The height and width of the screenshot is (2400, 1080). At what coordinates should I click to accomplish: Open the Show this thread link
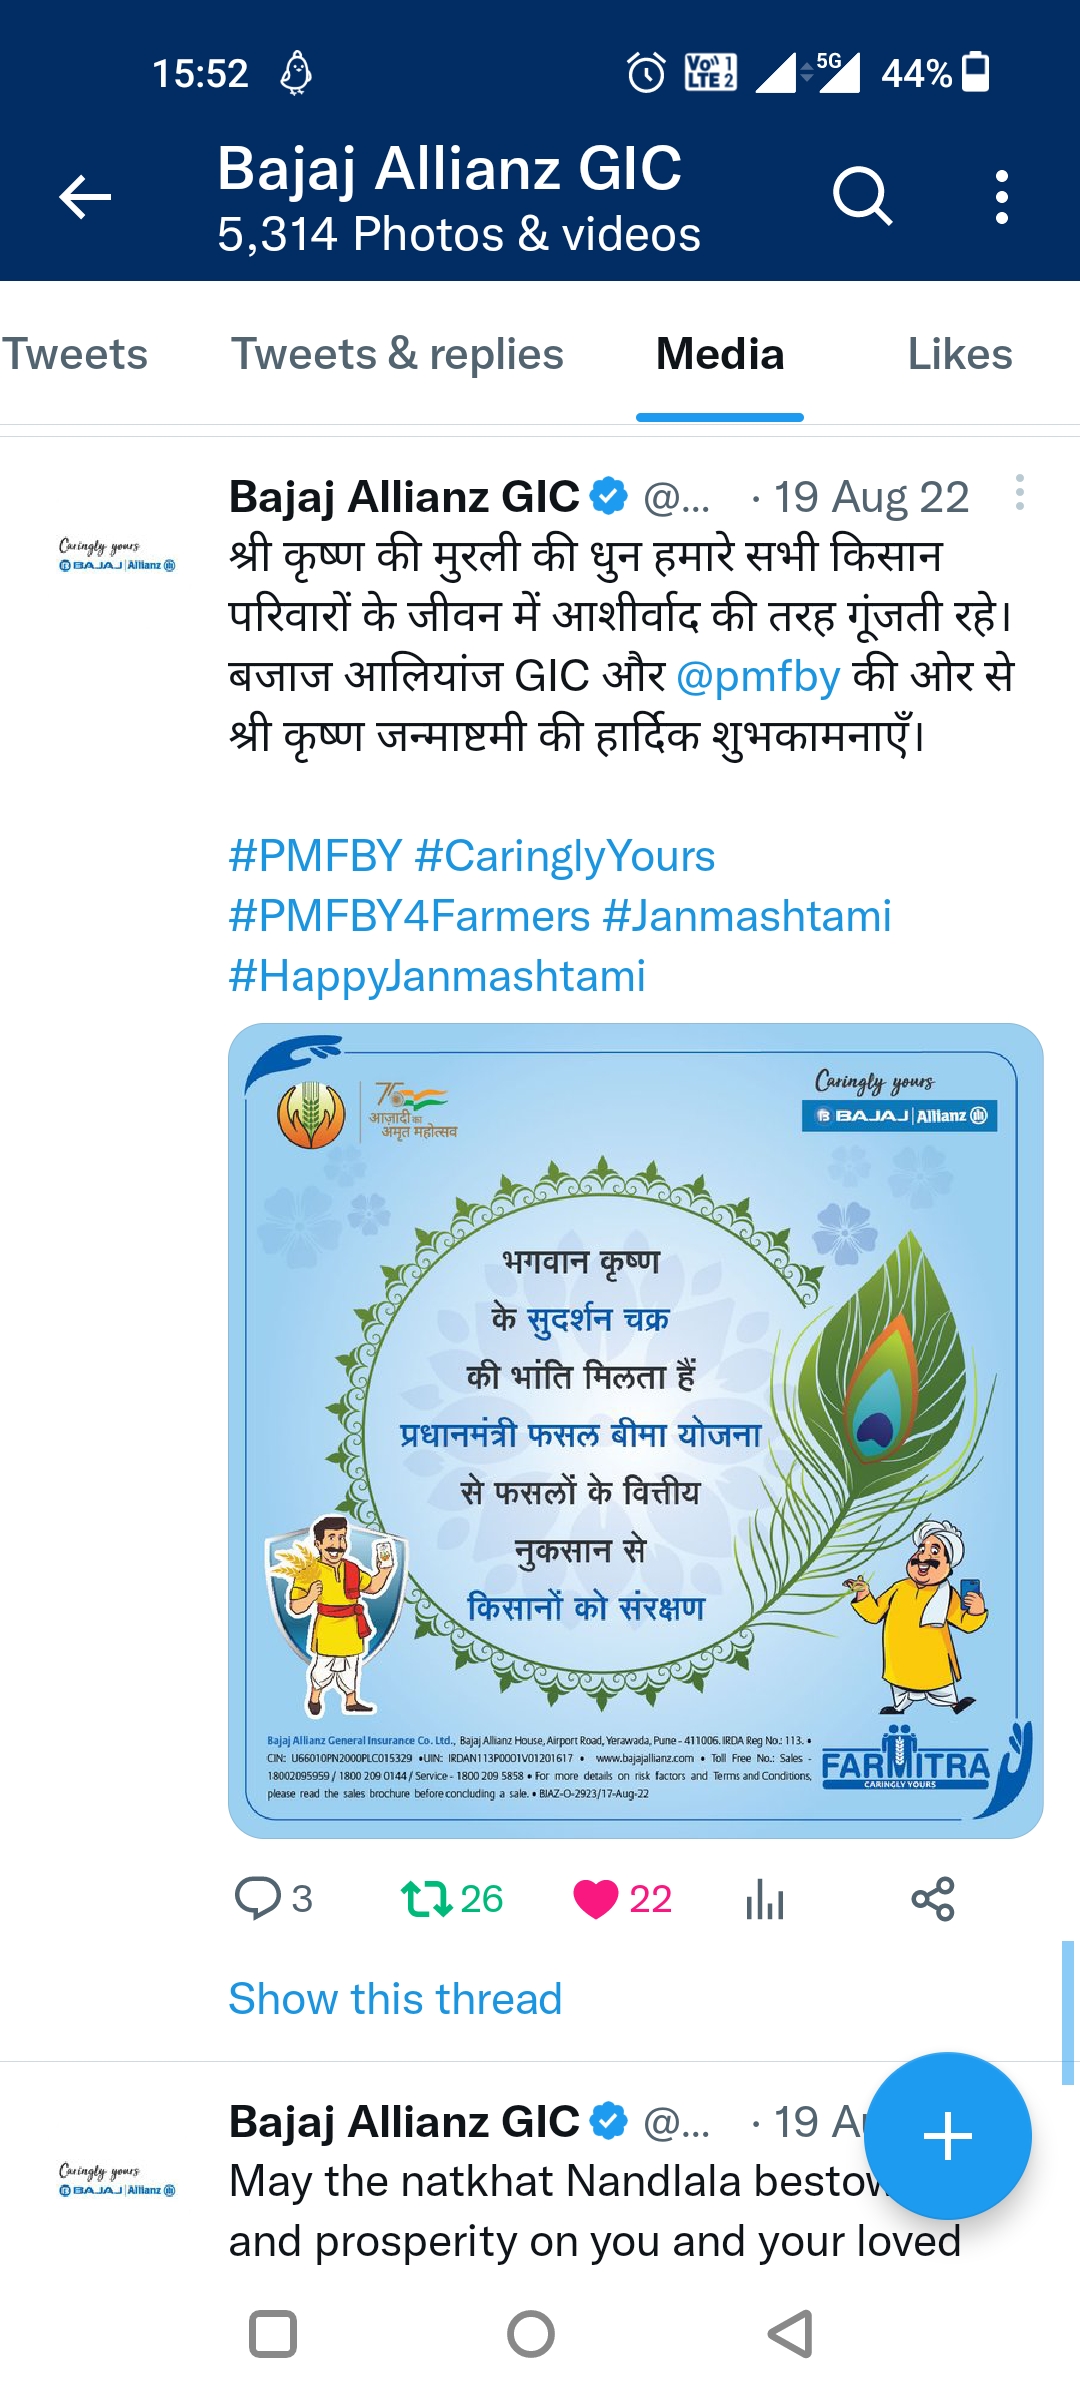(x=395, y=1999)
